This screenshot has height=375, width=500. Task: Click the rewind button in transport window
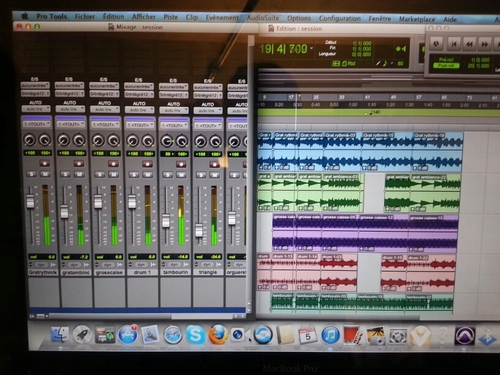469,44
